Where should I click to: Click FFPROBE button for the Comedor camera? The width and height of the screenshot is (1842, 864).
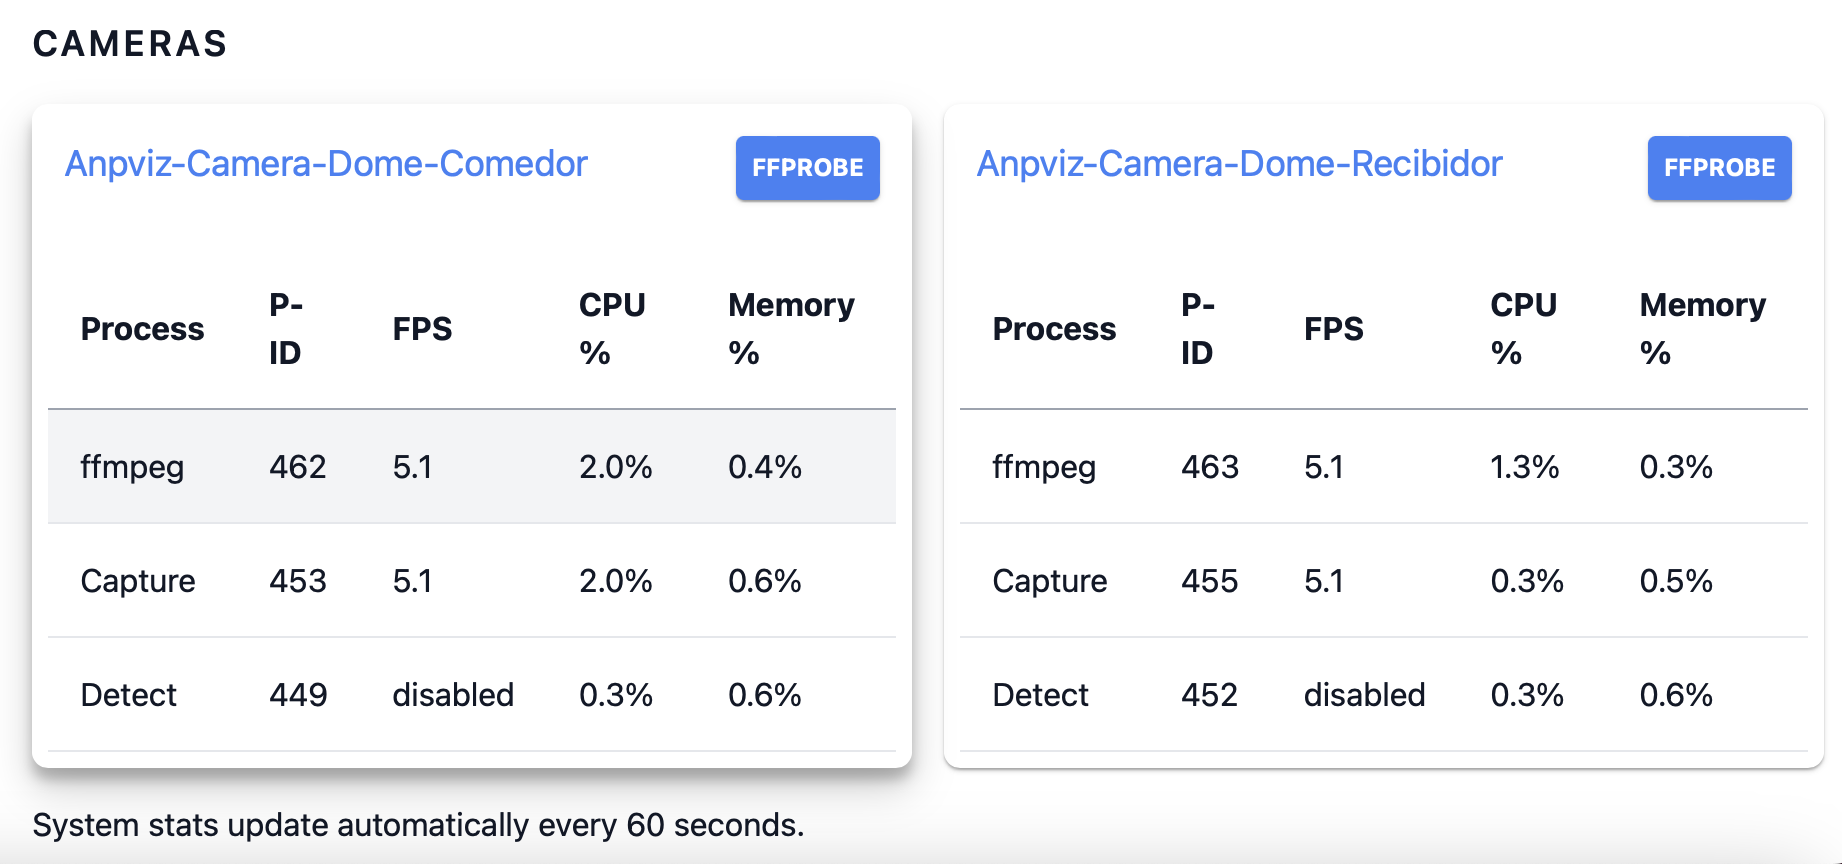pyautogui.click(x=807, y=168)
